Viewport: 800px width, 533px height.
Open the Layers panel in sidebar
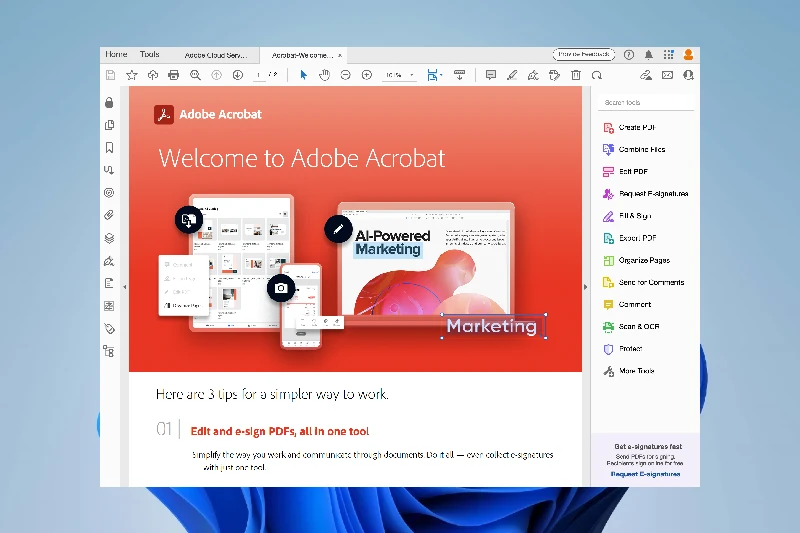(x=109, y=238)
